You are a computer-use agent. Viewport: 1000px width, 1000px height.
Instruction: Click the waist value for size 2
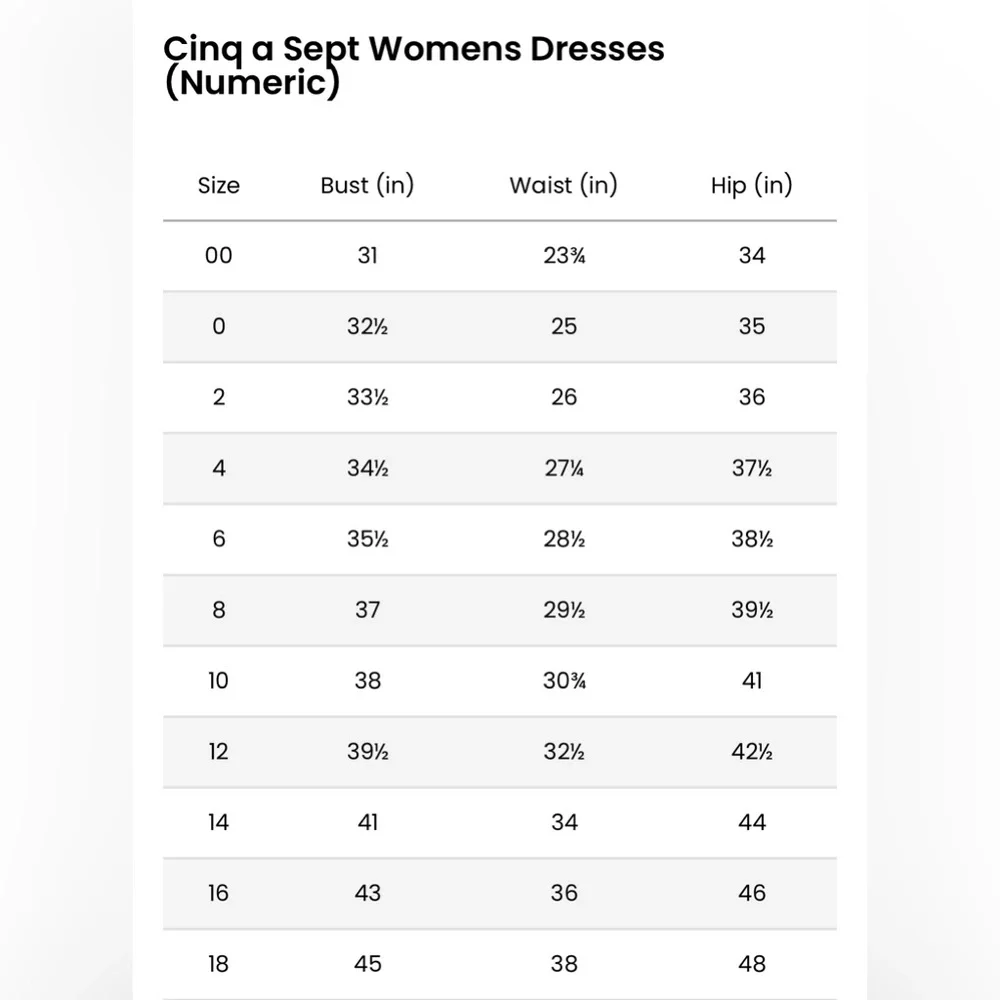pyautogui.click(x=564, y=397)
